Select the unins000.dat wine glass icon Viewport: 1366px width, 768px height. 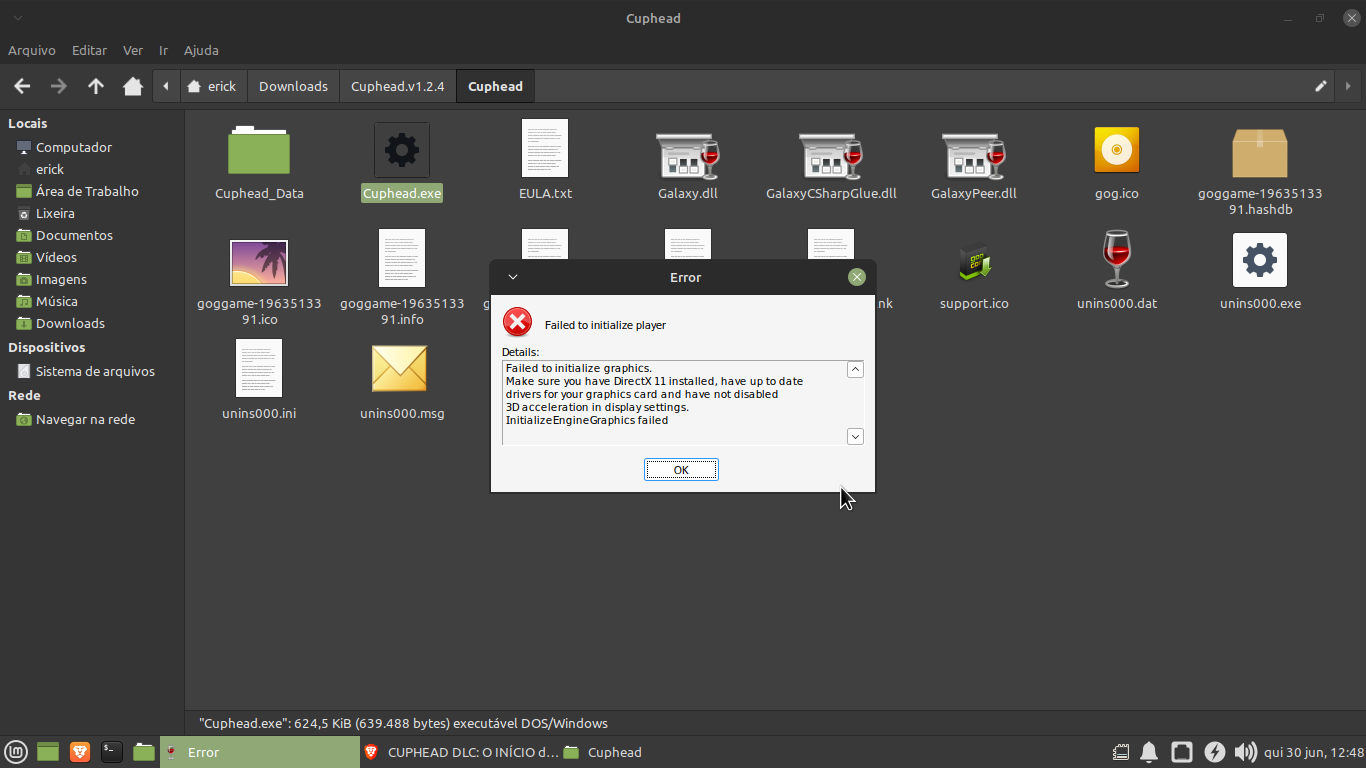pos(1117,260)
